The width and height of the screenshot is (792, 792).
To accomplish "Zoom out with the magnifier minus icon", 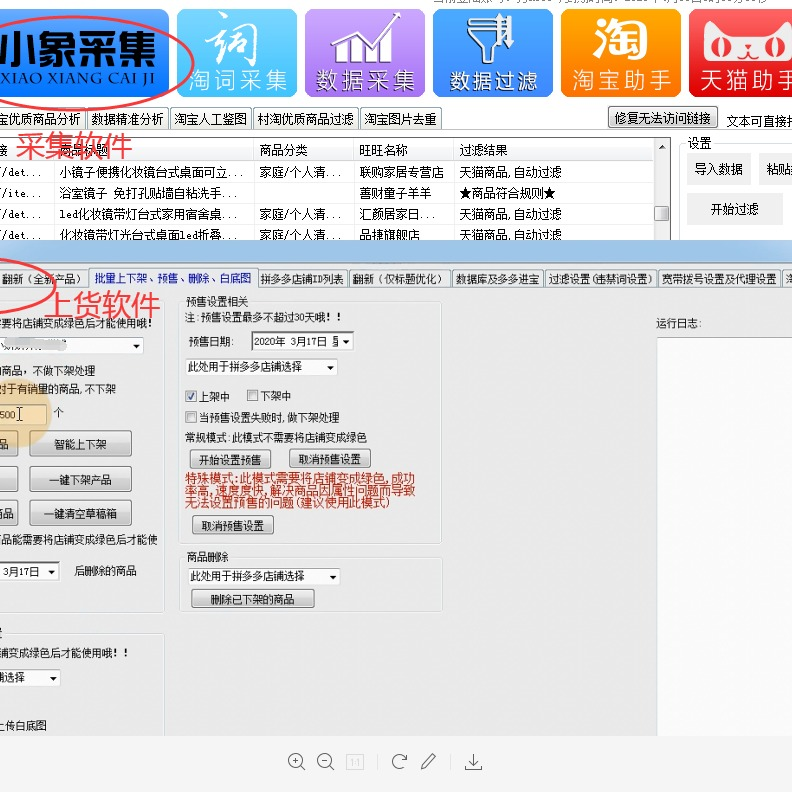I will click(326, 762).
